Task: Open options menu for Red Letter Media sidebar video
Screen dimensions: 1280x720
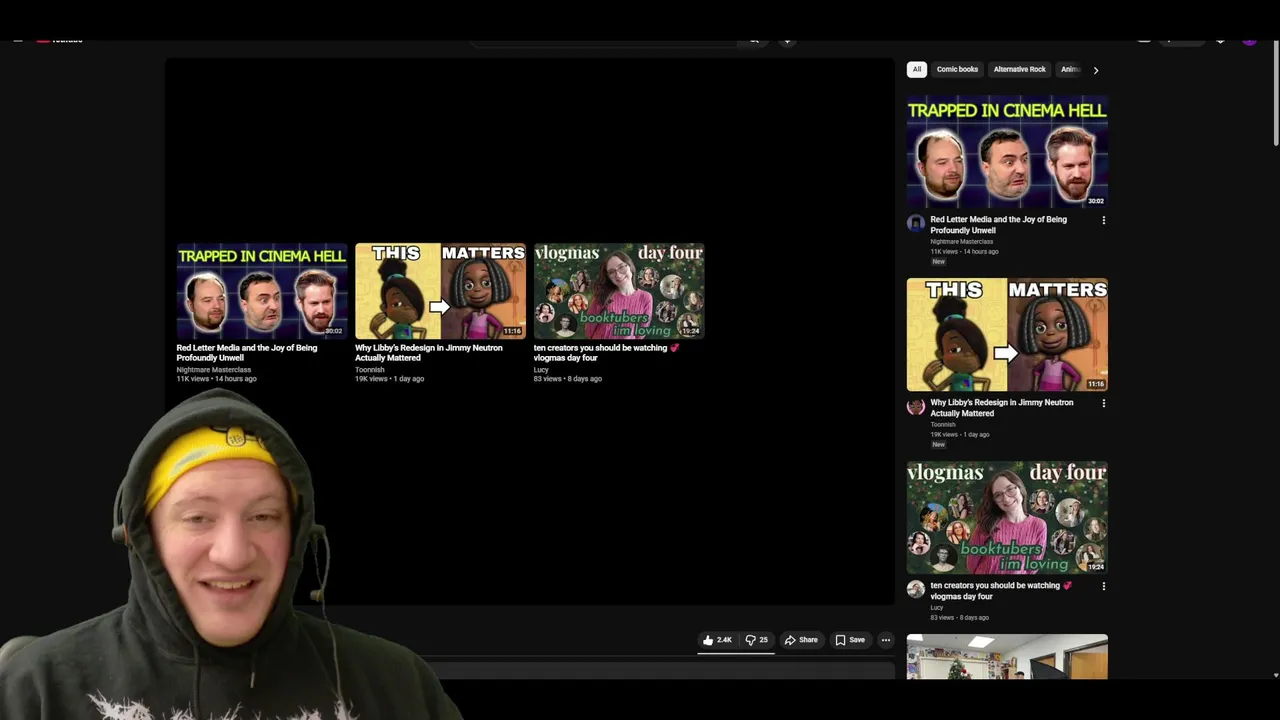Action: [1104, 220]
